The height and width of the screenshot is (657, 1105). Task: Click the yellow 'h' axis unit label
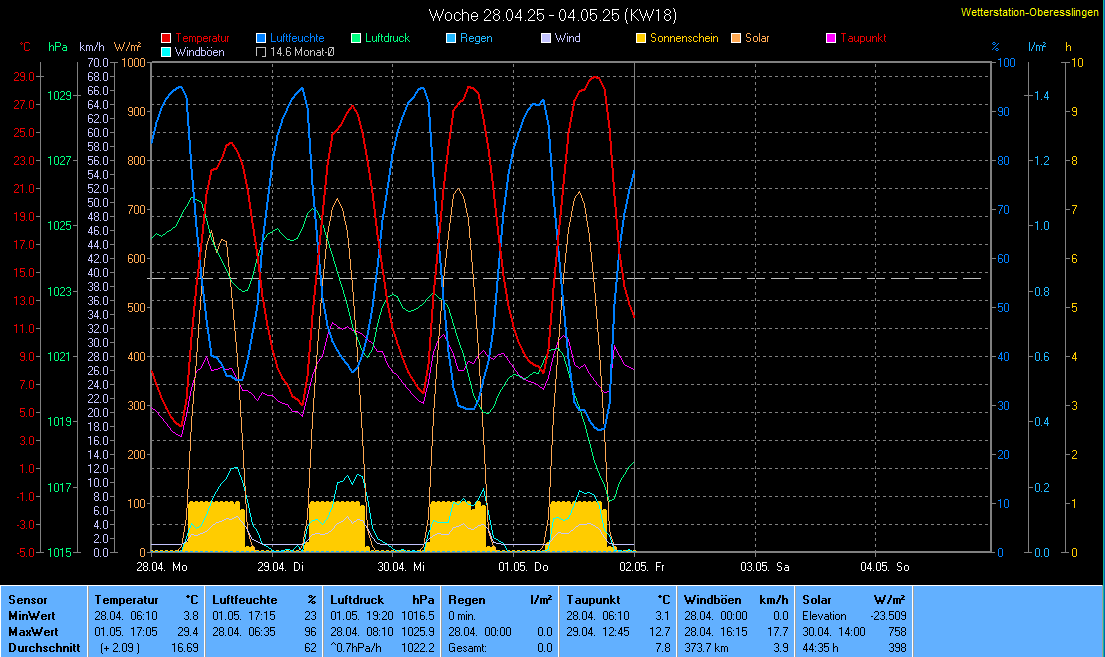1068,47
